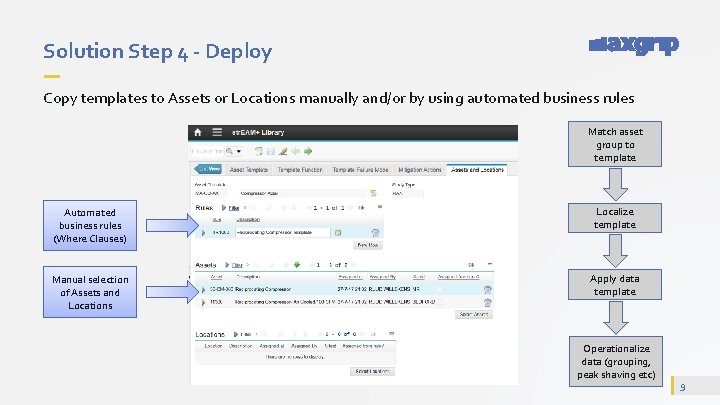Screen dimensions: 720x405
Task: Click the Select Locations button
Action: tap(372, 371)
